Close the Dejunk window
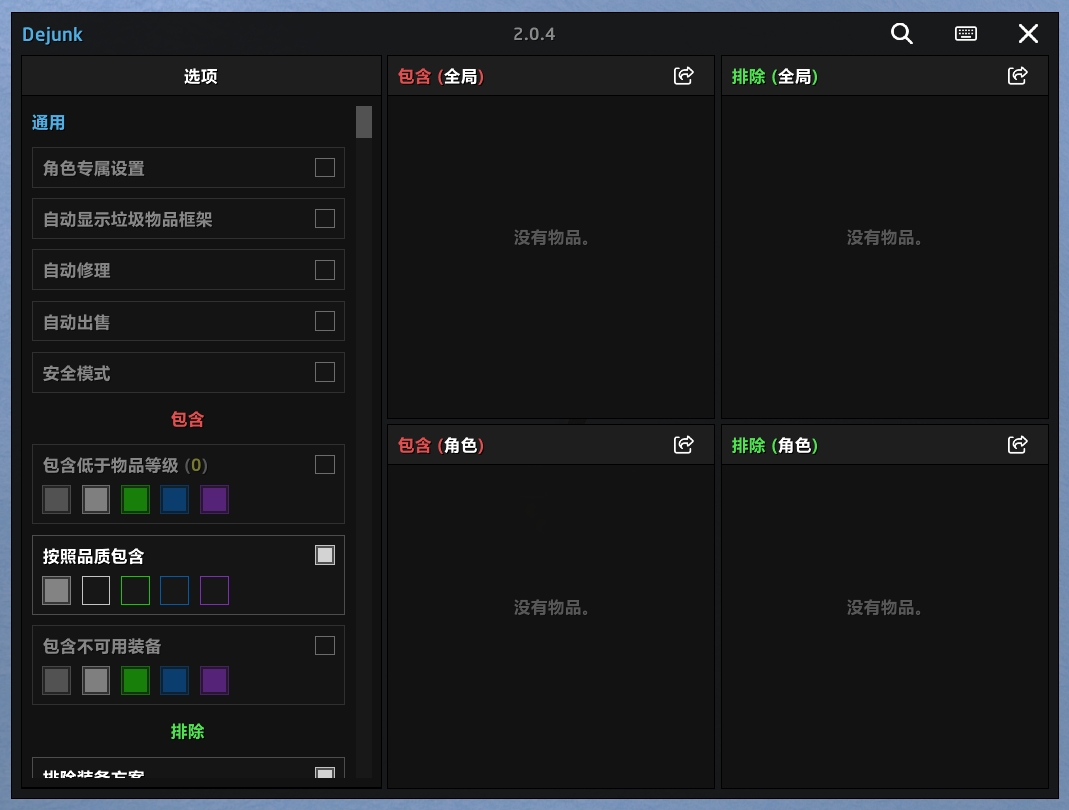 1028,34
